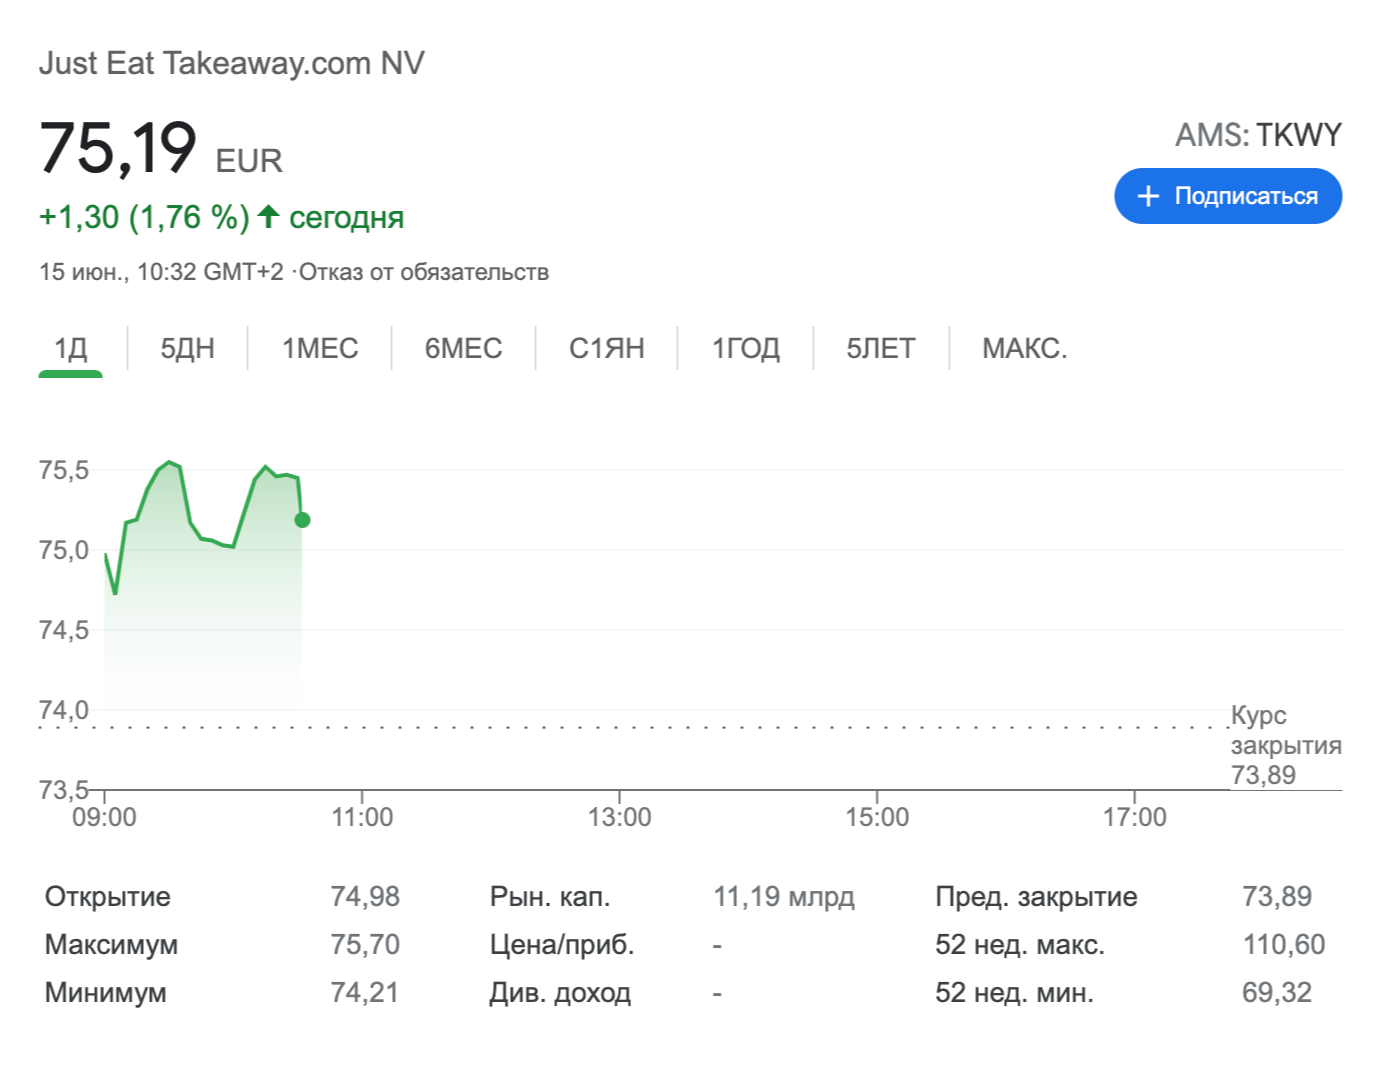1380x1072 pixels.
Task: Switch to the 1МЕС chart tab
Action: 320,348
